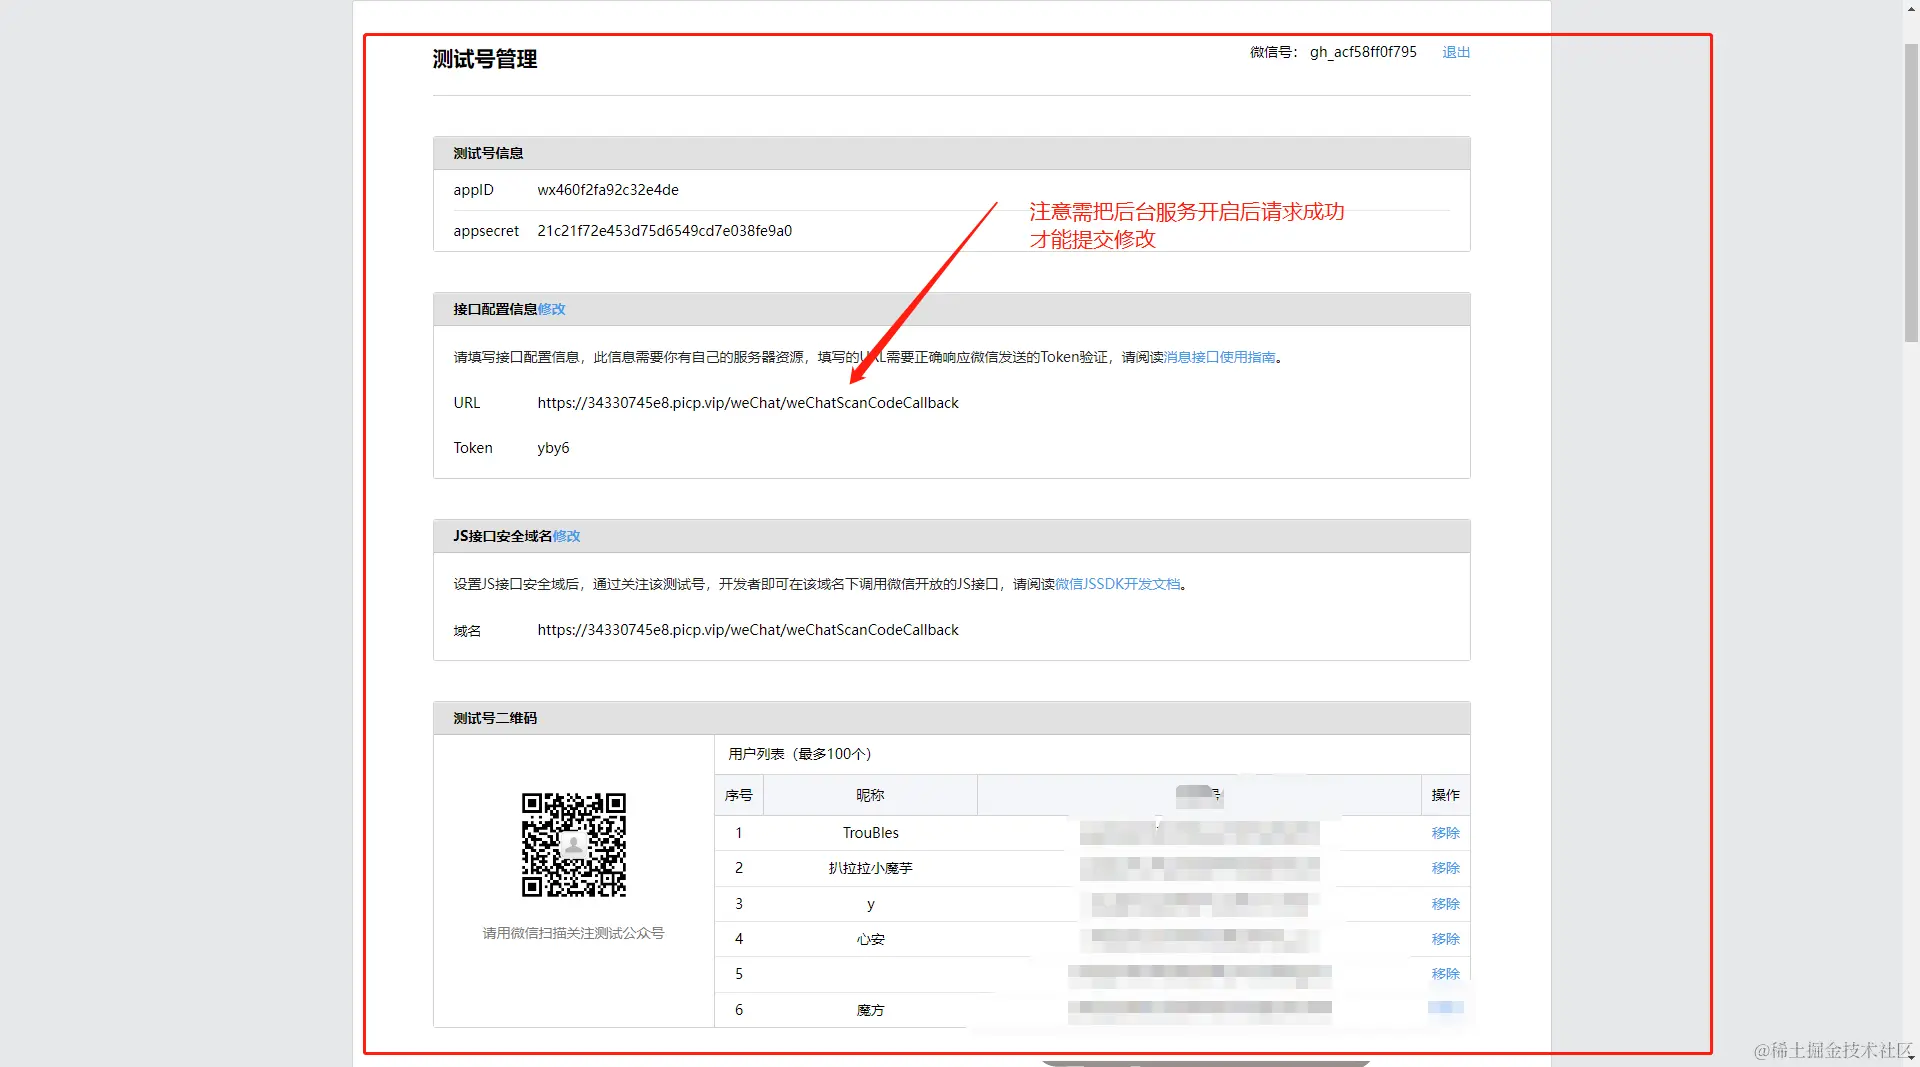1920x1067 pixels.
Task: Click the 测试号信息 section header
Action: tap(952, 153)
